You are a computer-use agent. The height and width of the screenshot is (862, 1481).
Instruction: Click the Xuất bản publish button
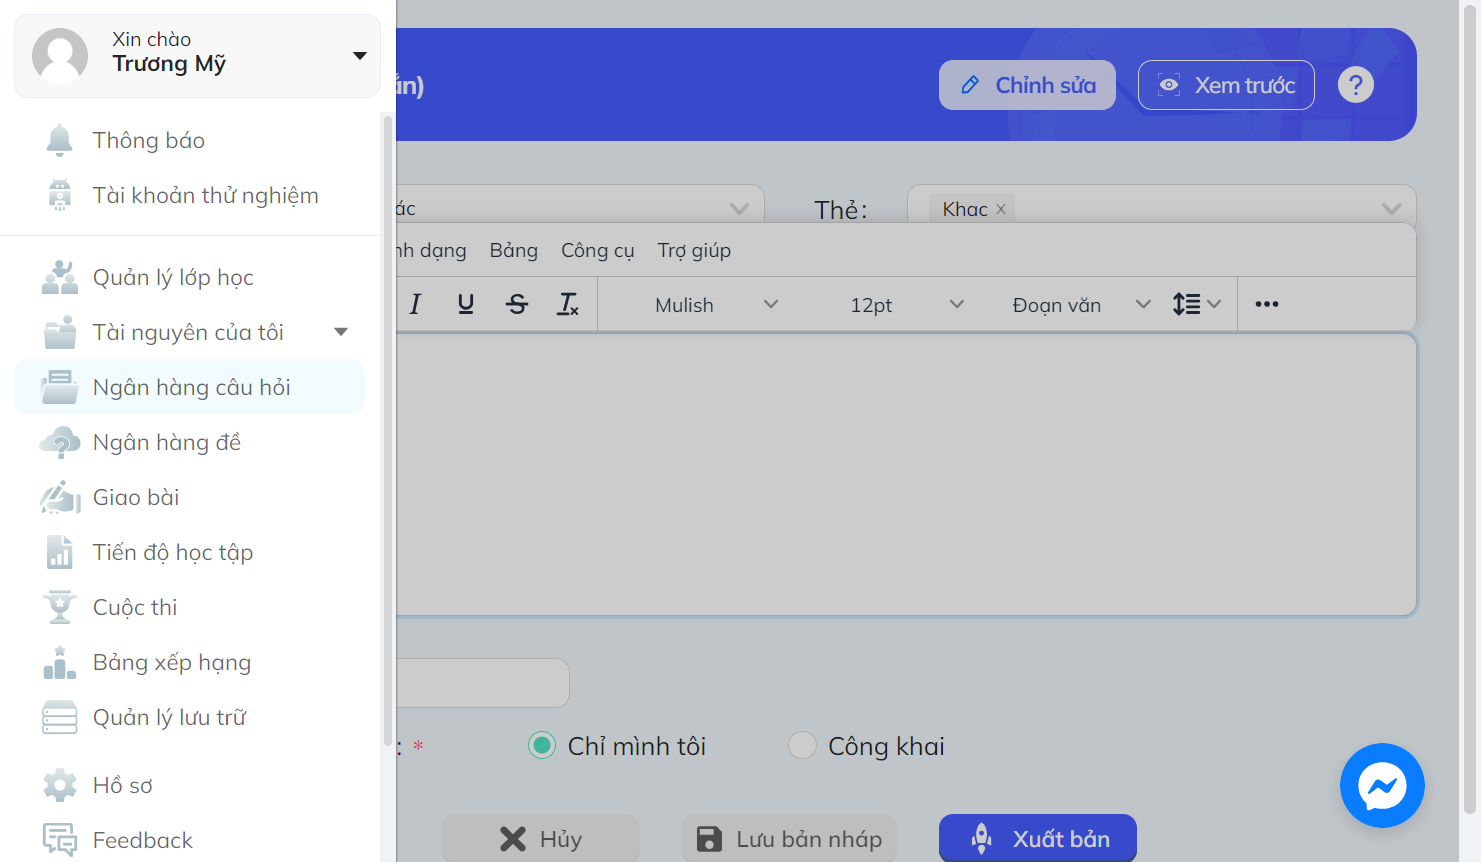click(1038, 839)
